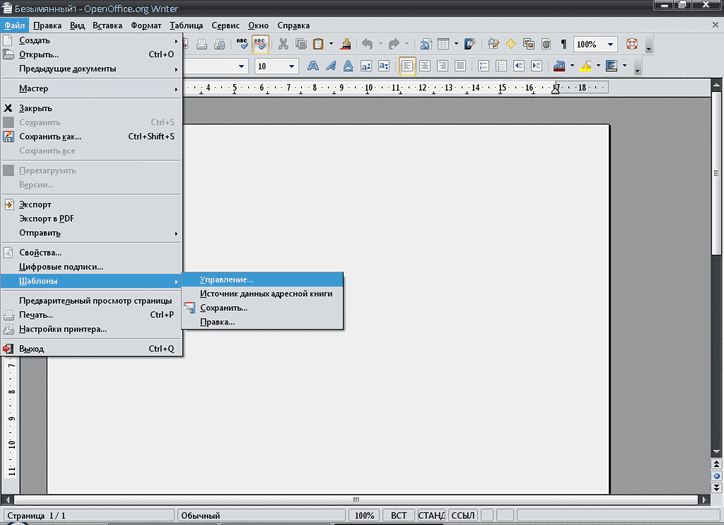
Task: Toggle Bold formatting
Action: pyautogui.click(x=313, y=66)
